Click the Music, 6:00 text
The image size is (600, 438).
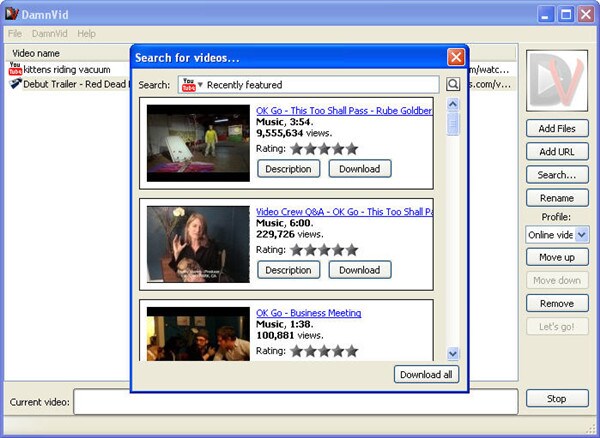(285, 223)
